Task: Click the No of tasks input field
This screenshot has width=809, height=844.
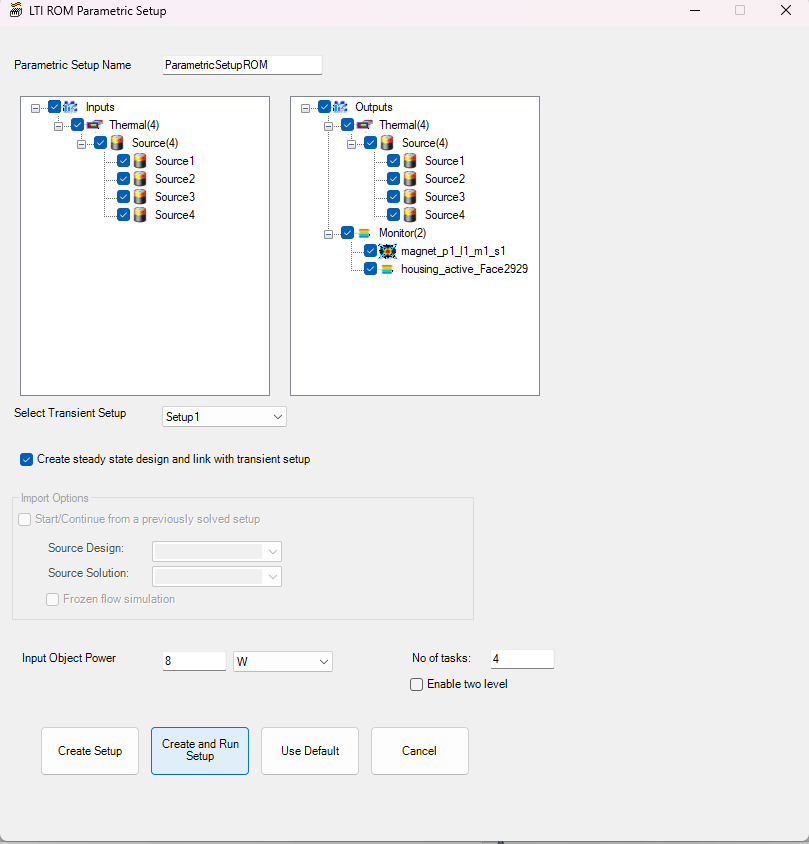Action: (x=521, y=659)
